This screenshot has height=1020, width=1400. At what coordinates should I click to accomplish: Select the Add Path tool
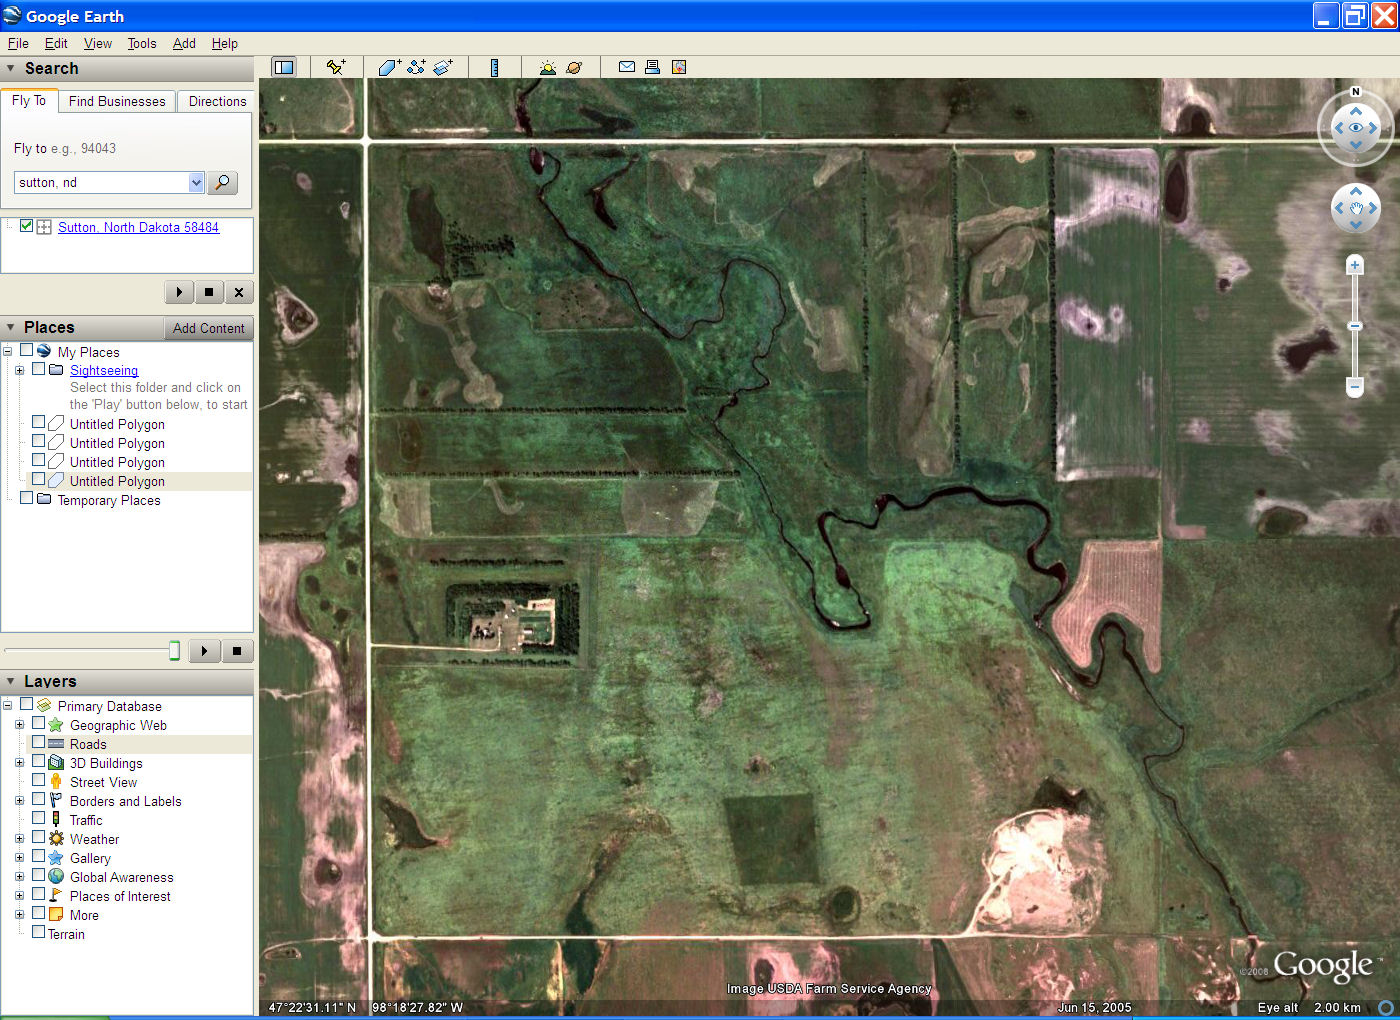(x=416, y=67)
